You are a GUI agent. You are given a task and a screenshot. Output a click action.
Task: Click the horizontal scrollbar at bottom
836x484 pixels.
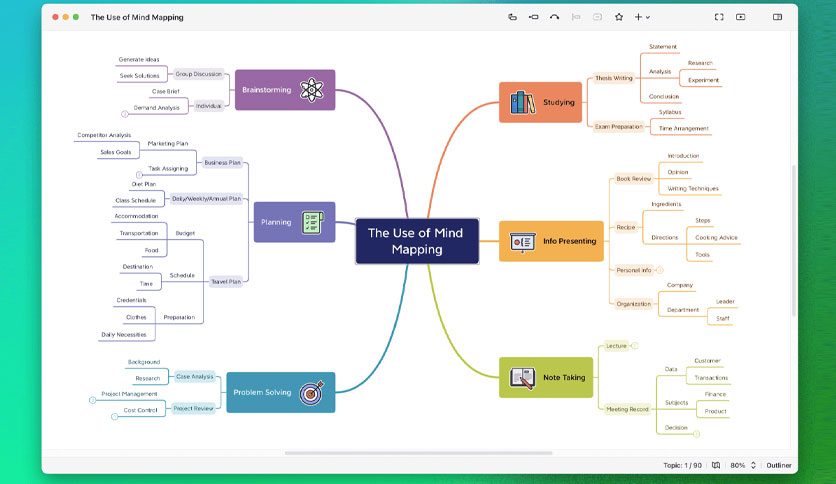click(419, 453)
